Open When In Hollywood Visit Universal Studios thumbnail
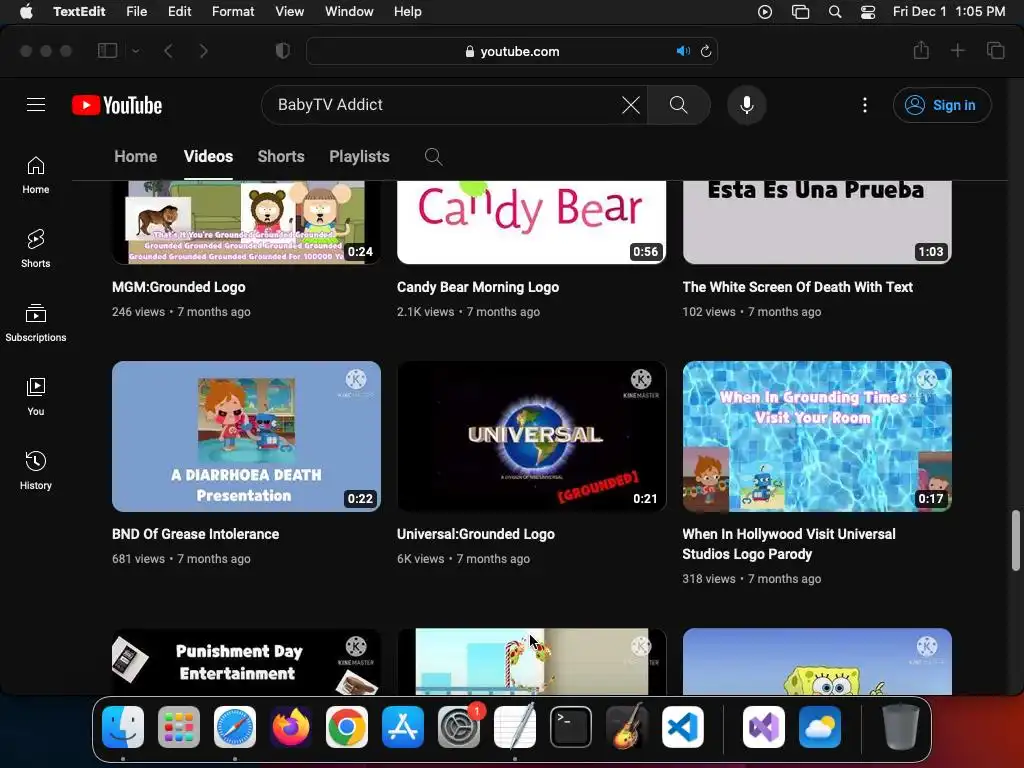Screen dimensions: 1024x768 point(817,436)
